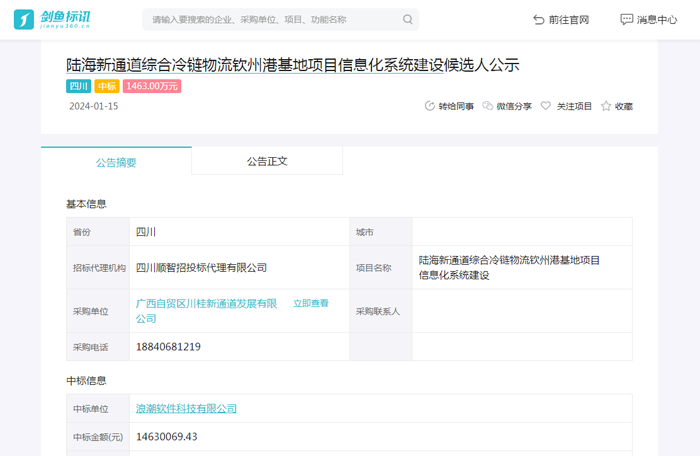Click the 中标 tag
700x456 pixels.
(x=107, y=86)
